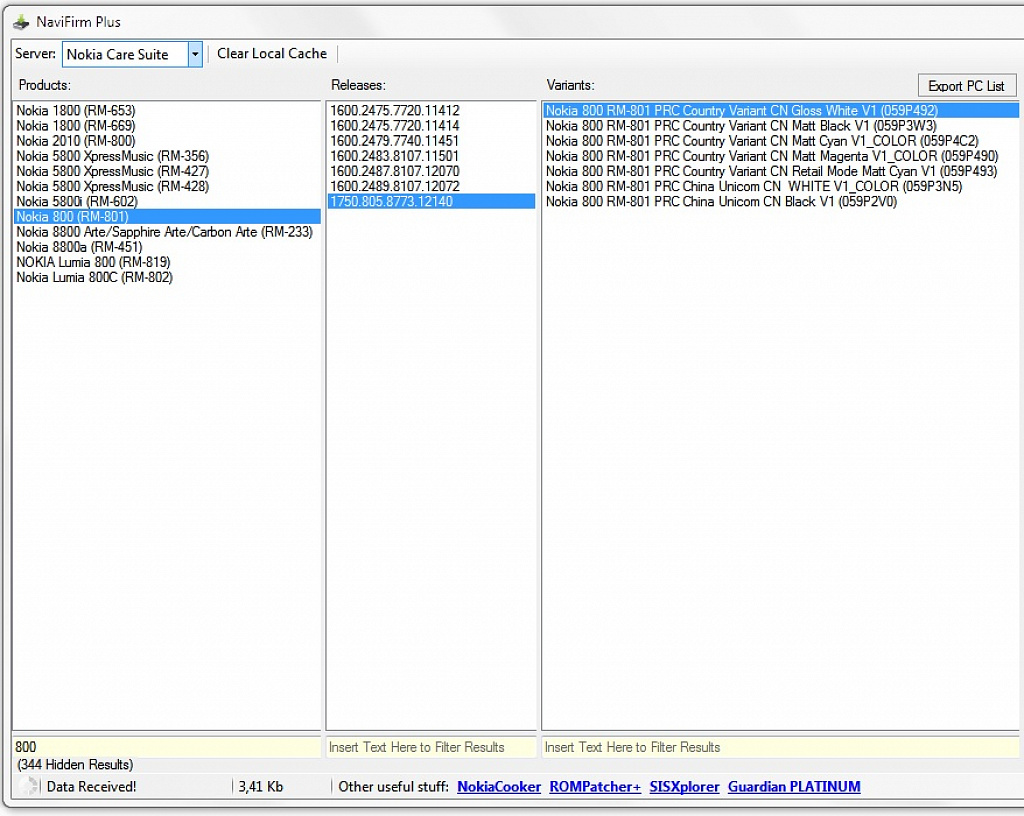Select release 1600.2479.7740.11451

point(431,140)
